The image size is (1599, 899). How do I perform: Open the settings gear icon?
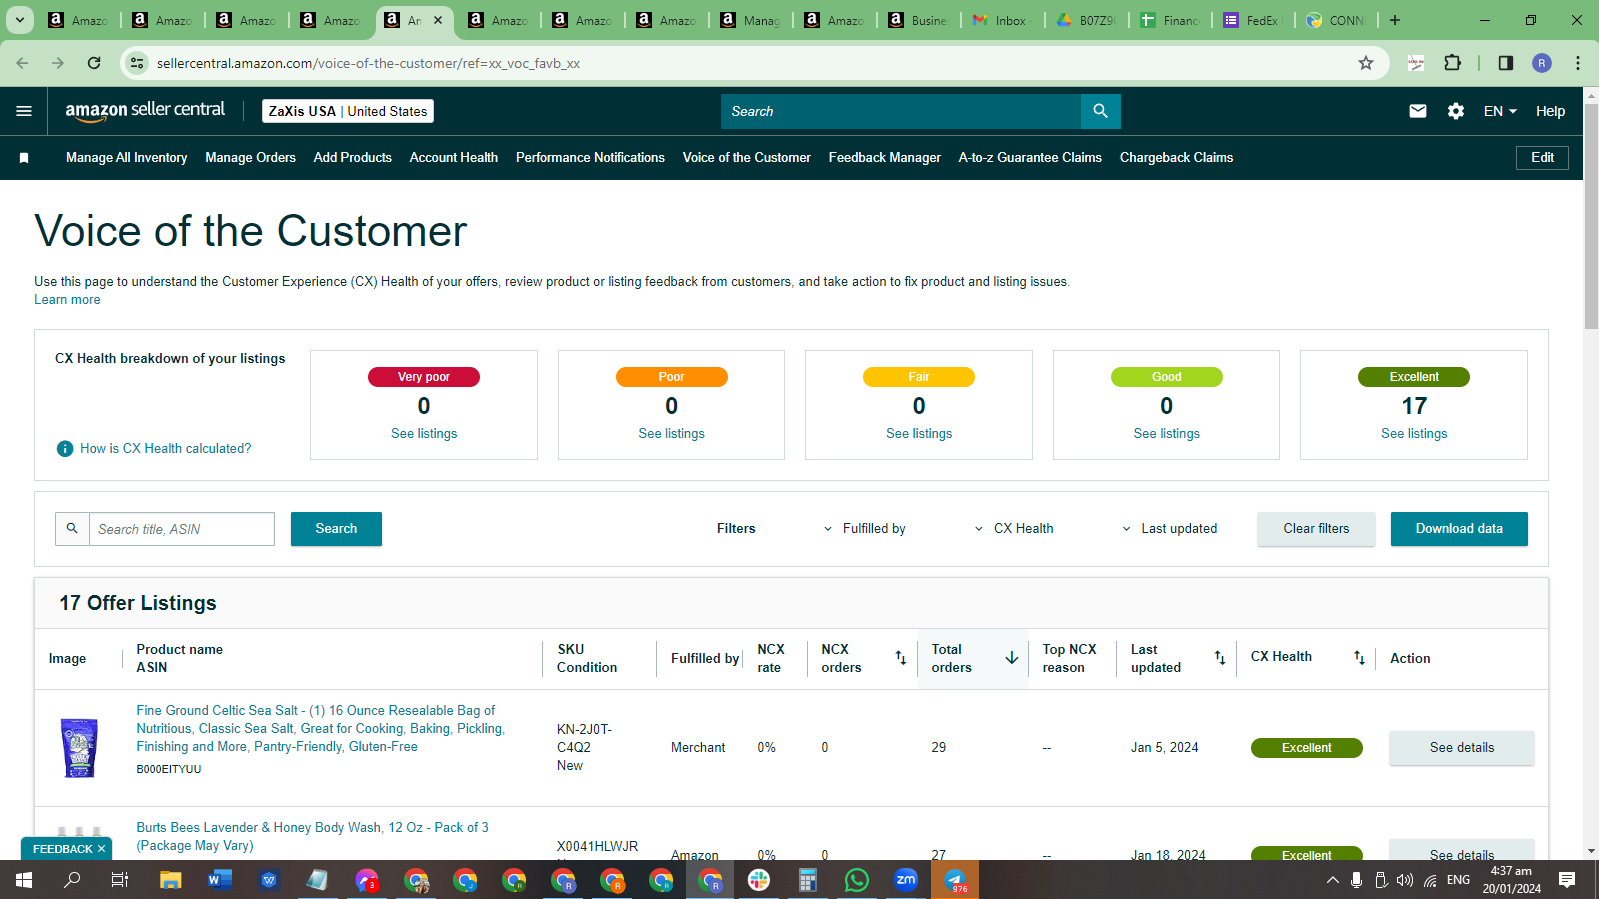(1456, 111)
